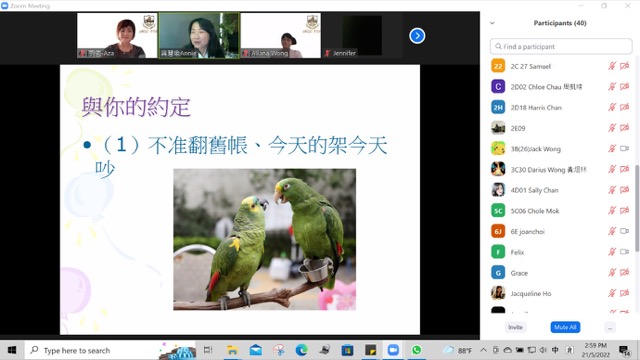This screenshot has height=360, width=640.
Task: Open WhatsApp from the taskbar
Action: coord(416,350)
